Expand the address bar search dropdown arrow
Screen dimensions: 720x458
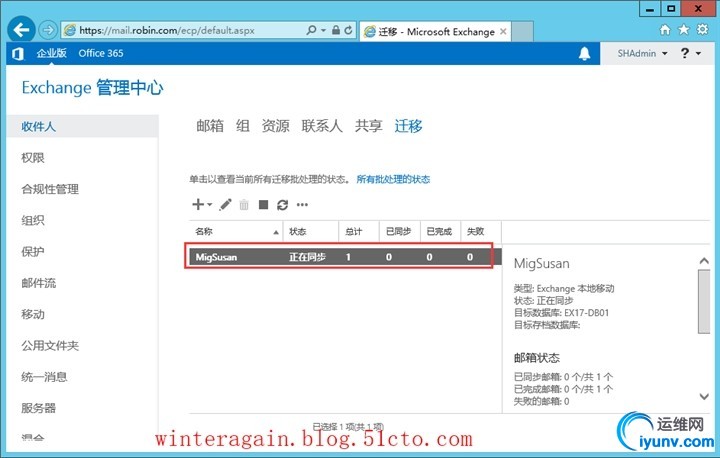coord(323,30)
